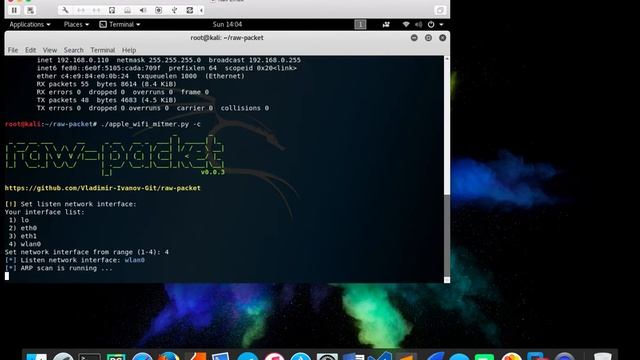Click the terminal cursor block
The width and height of the screenshot is (640, 360).
[7, 276]
